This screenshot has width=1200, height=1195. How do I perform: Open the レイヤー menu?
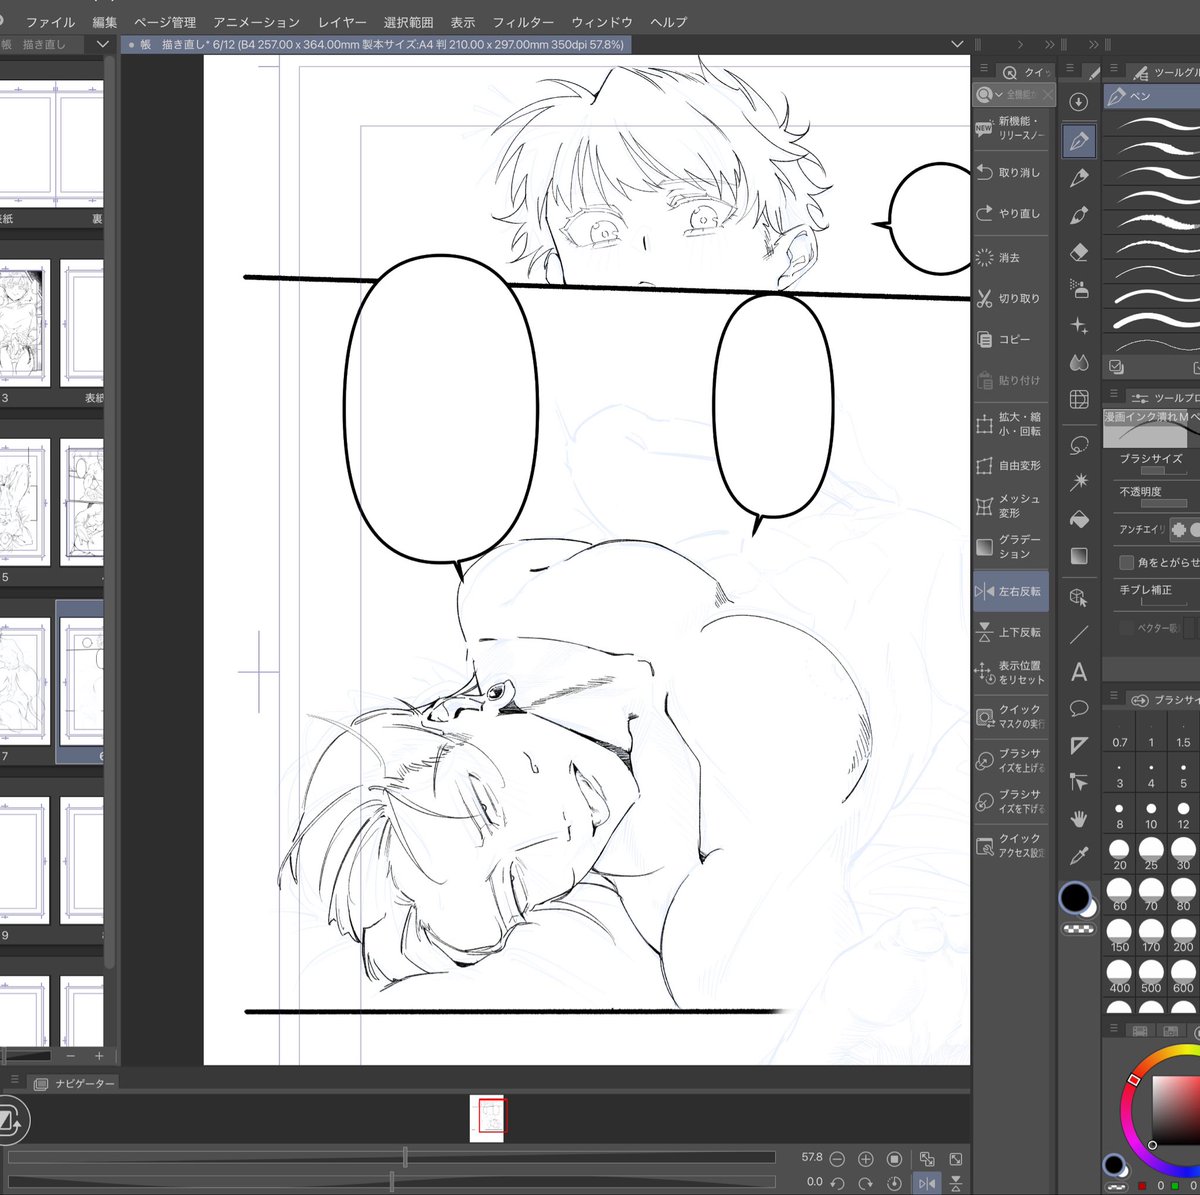(x=342, y=22)
